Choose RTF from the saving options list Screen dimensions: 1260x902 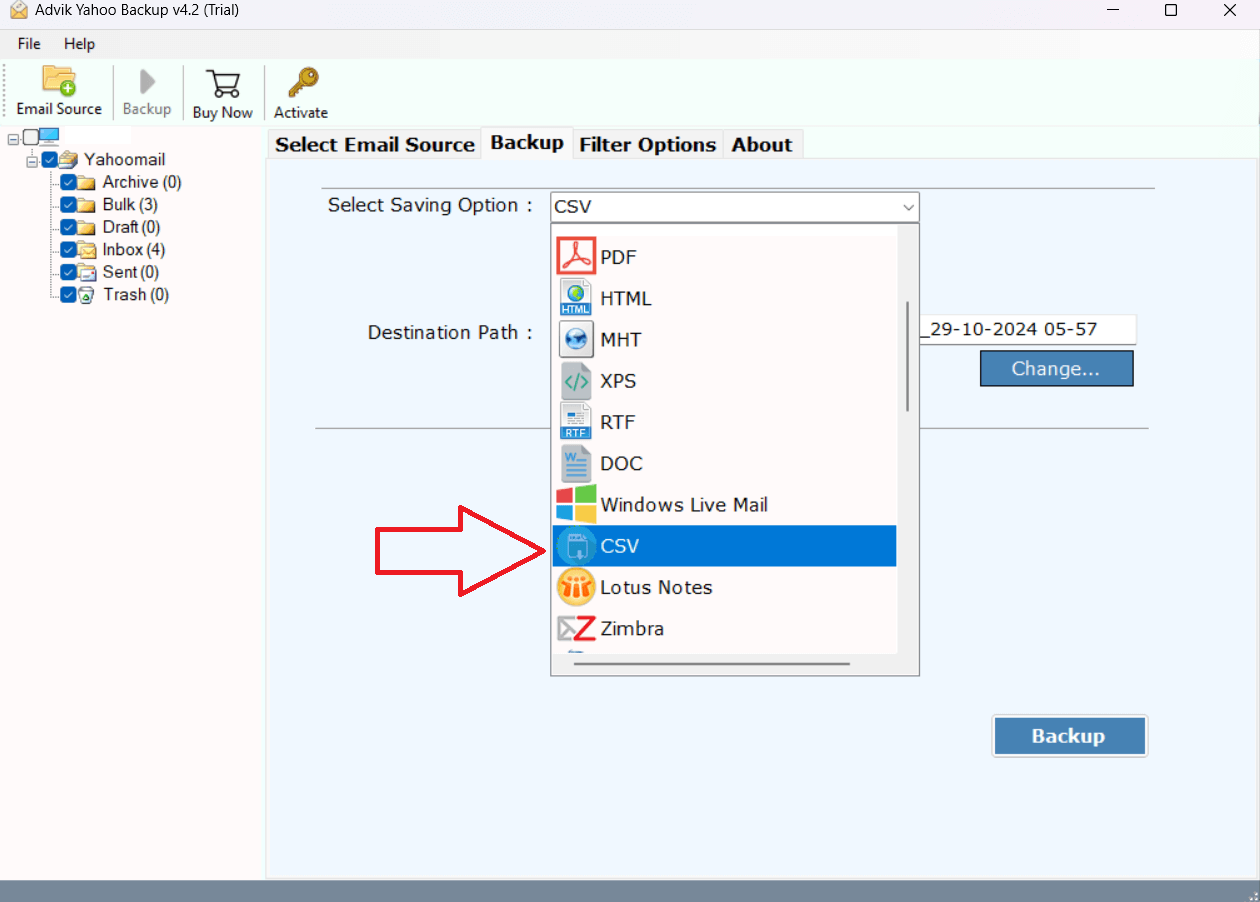click(725, 422)
